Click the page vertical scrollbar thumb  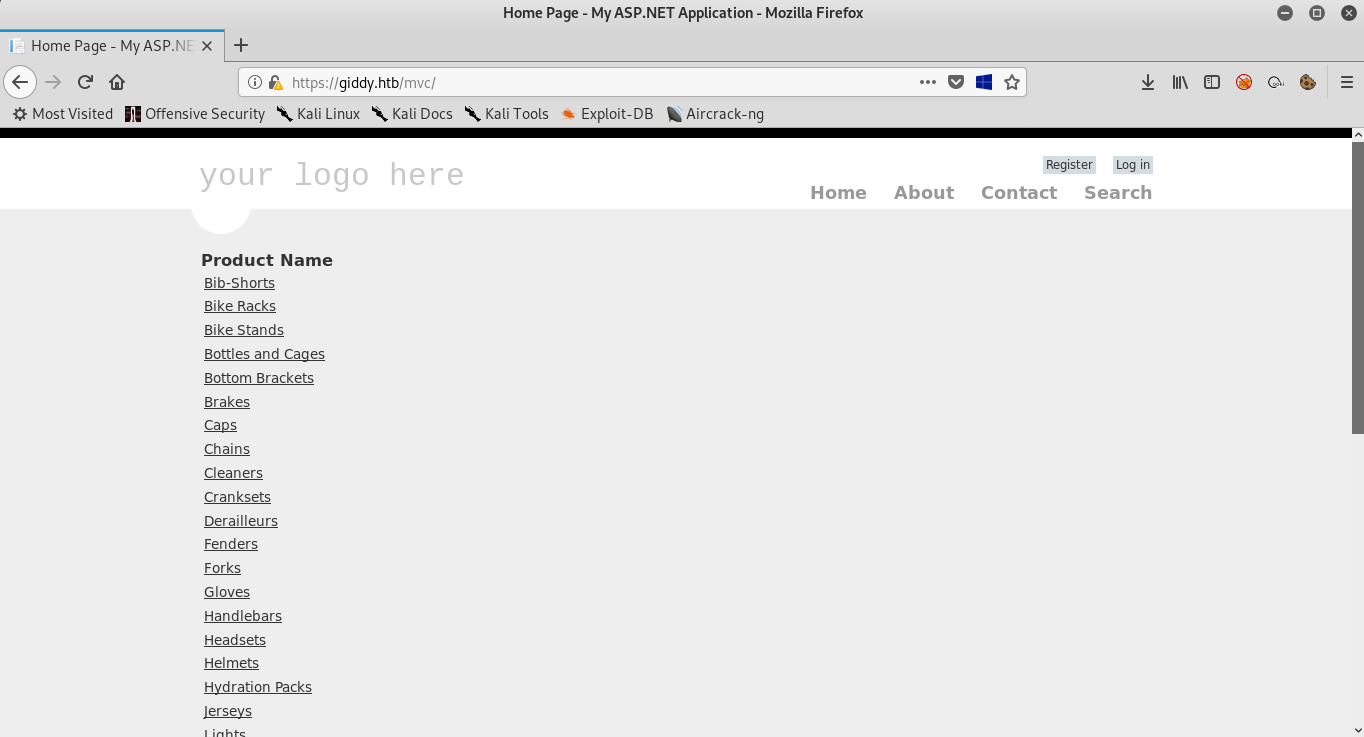tap(1357, 288)
